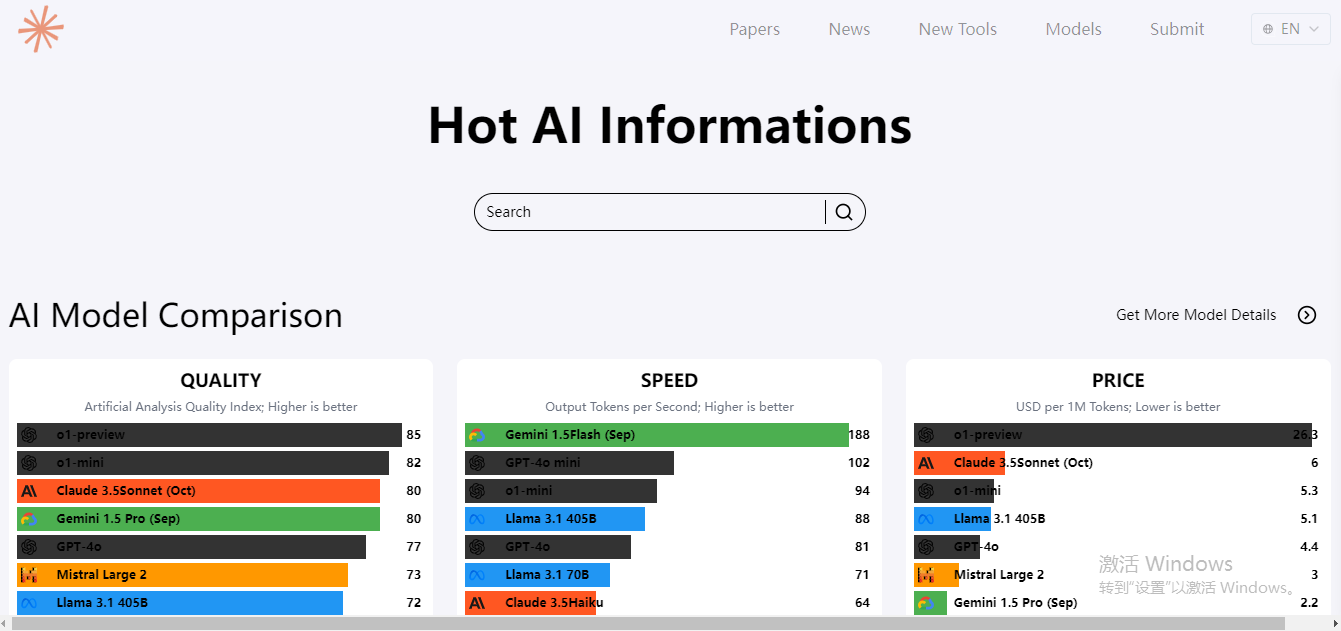The width and height of the screenshot is (1341, 631).
Task: Click the price value 5.3
Action: pyautogui.click(x=1309, y=491)
